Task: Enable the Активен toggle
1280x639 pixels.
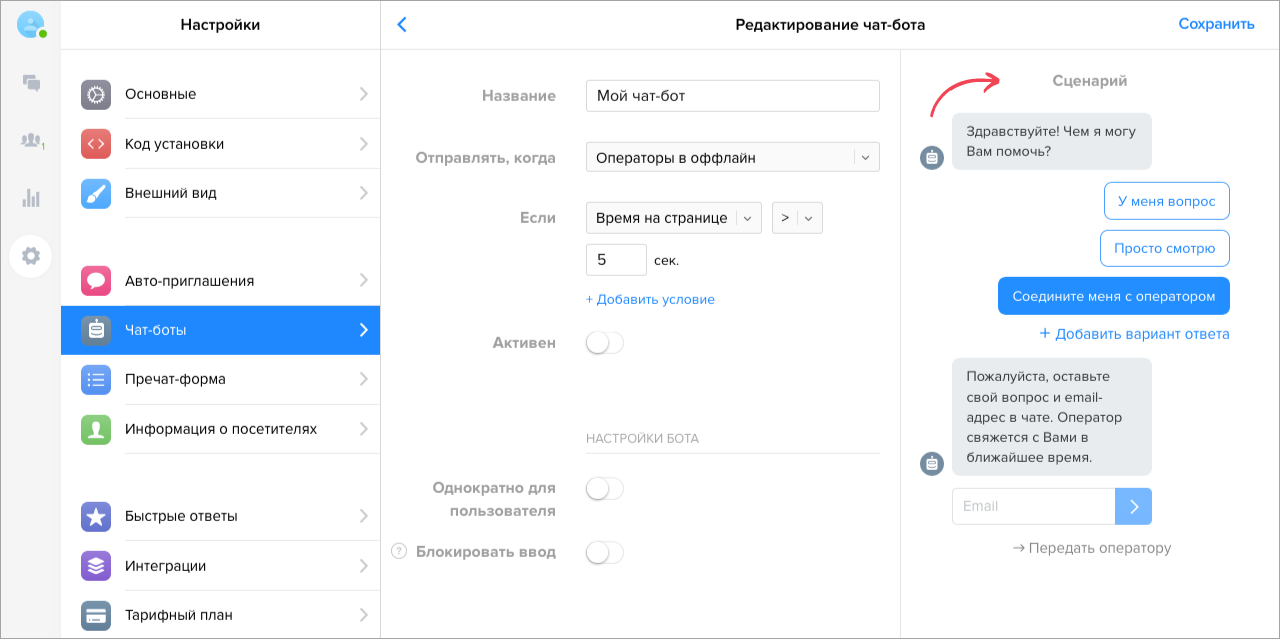Action: (x=604, y=342)
